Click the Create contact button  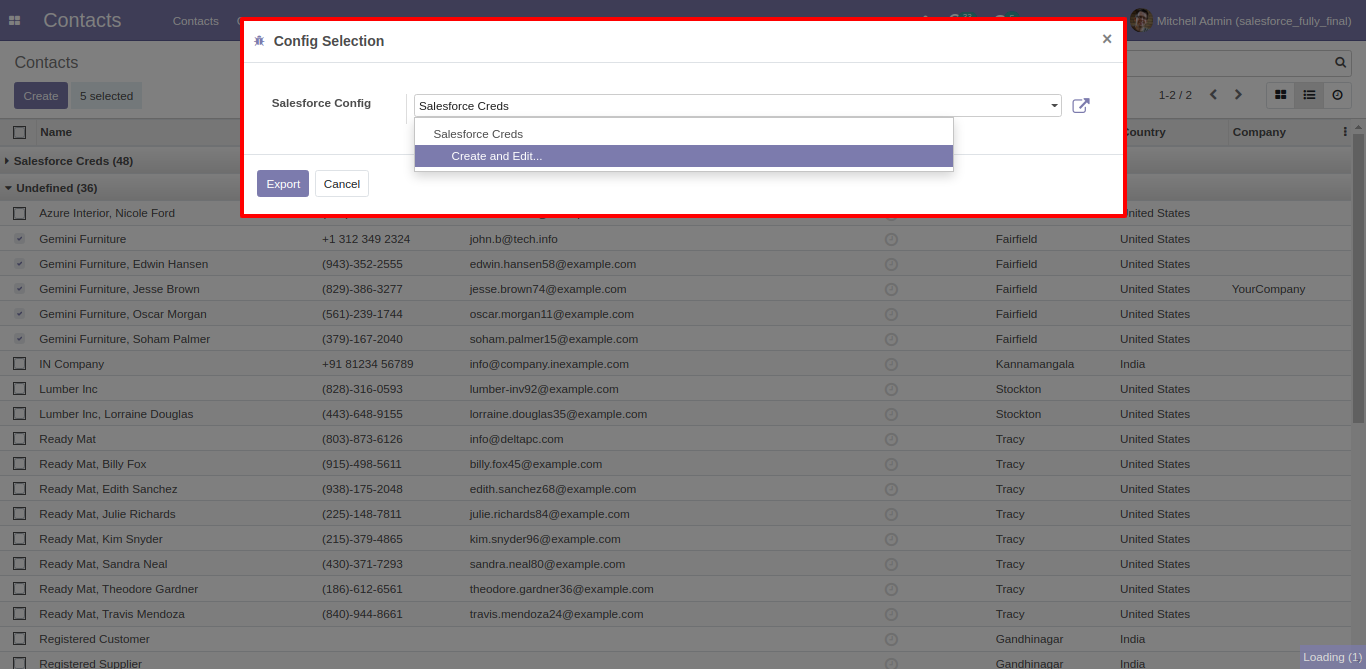[41, 96]
